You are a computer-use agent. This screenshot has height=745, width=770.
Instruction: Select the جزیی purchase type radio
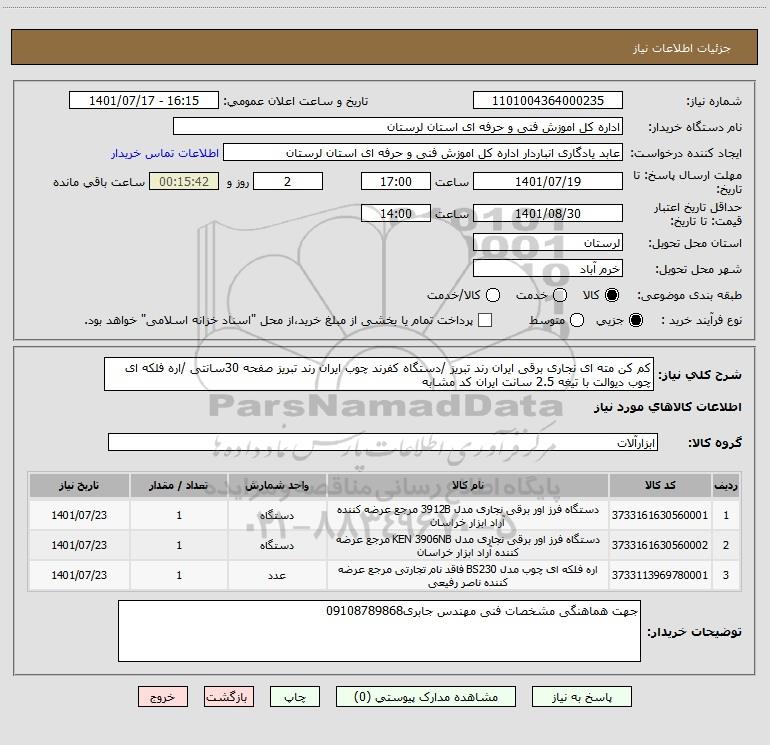(x=635, y=320)
